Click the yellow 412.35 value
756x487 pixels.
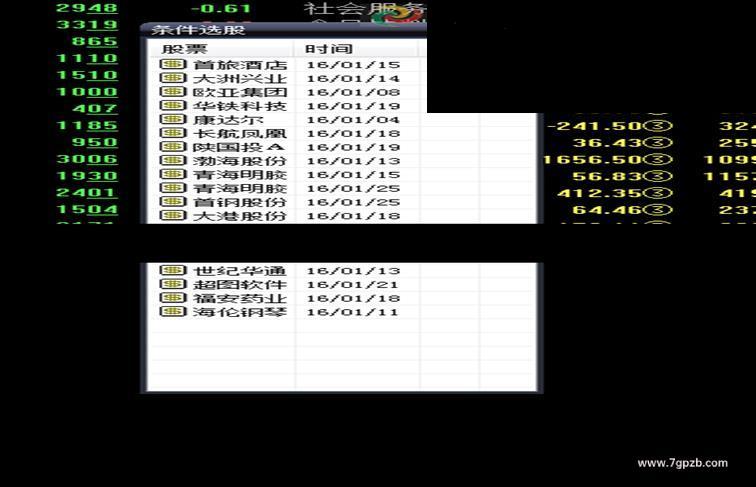coord(600,193)
